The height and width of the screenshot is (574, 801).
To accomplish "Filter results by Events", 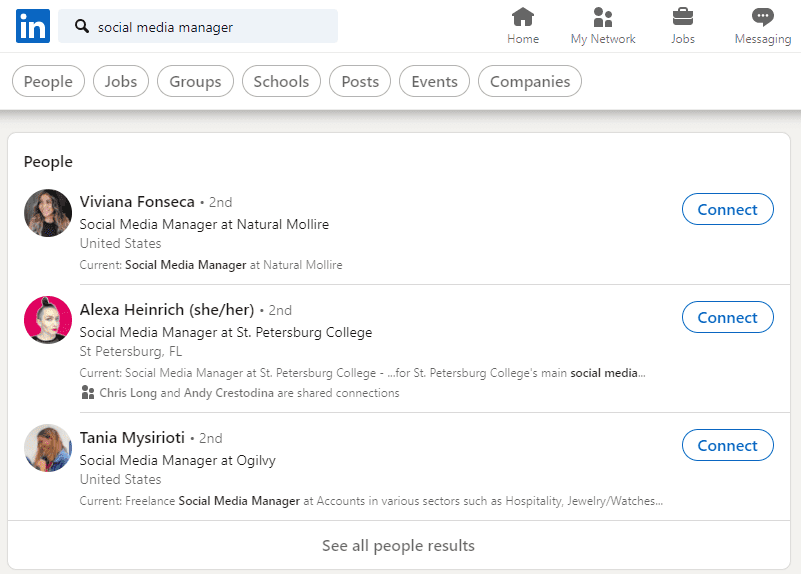I will [434, 81].
